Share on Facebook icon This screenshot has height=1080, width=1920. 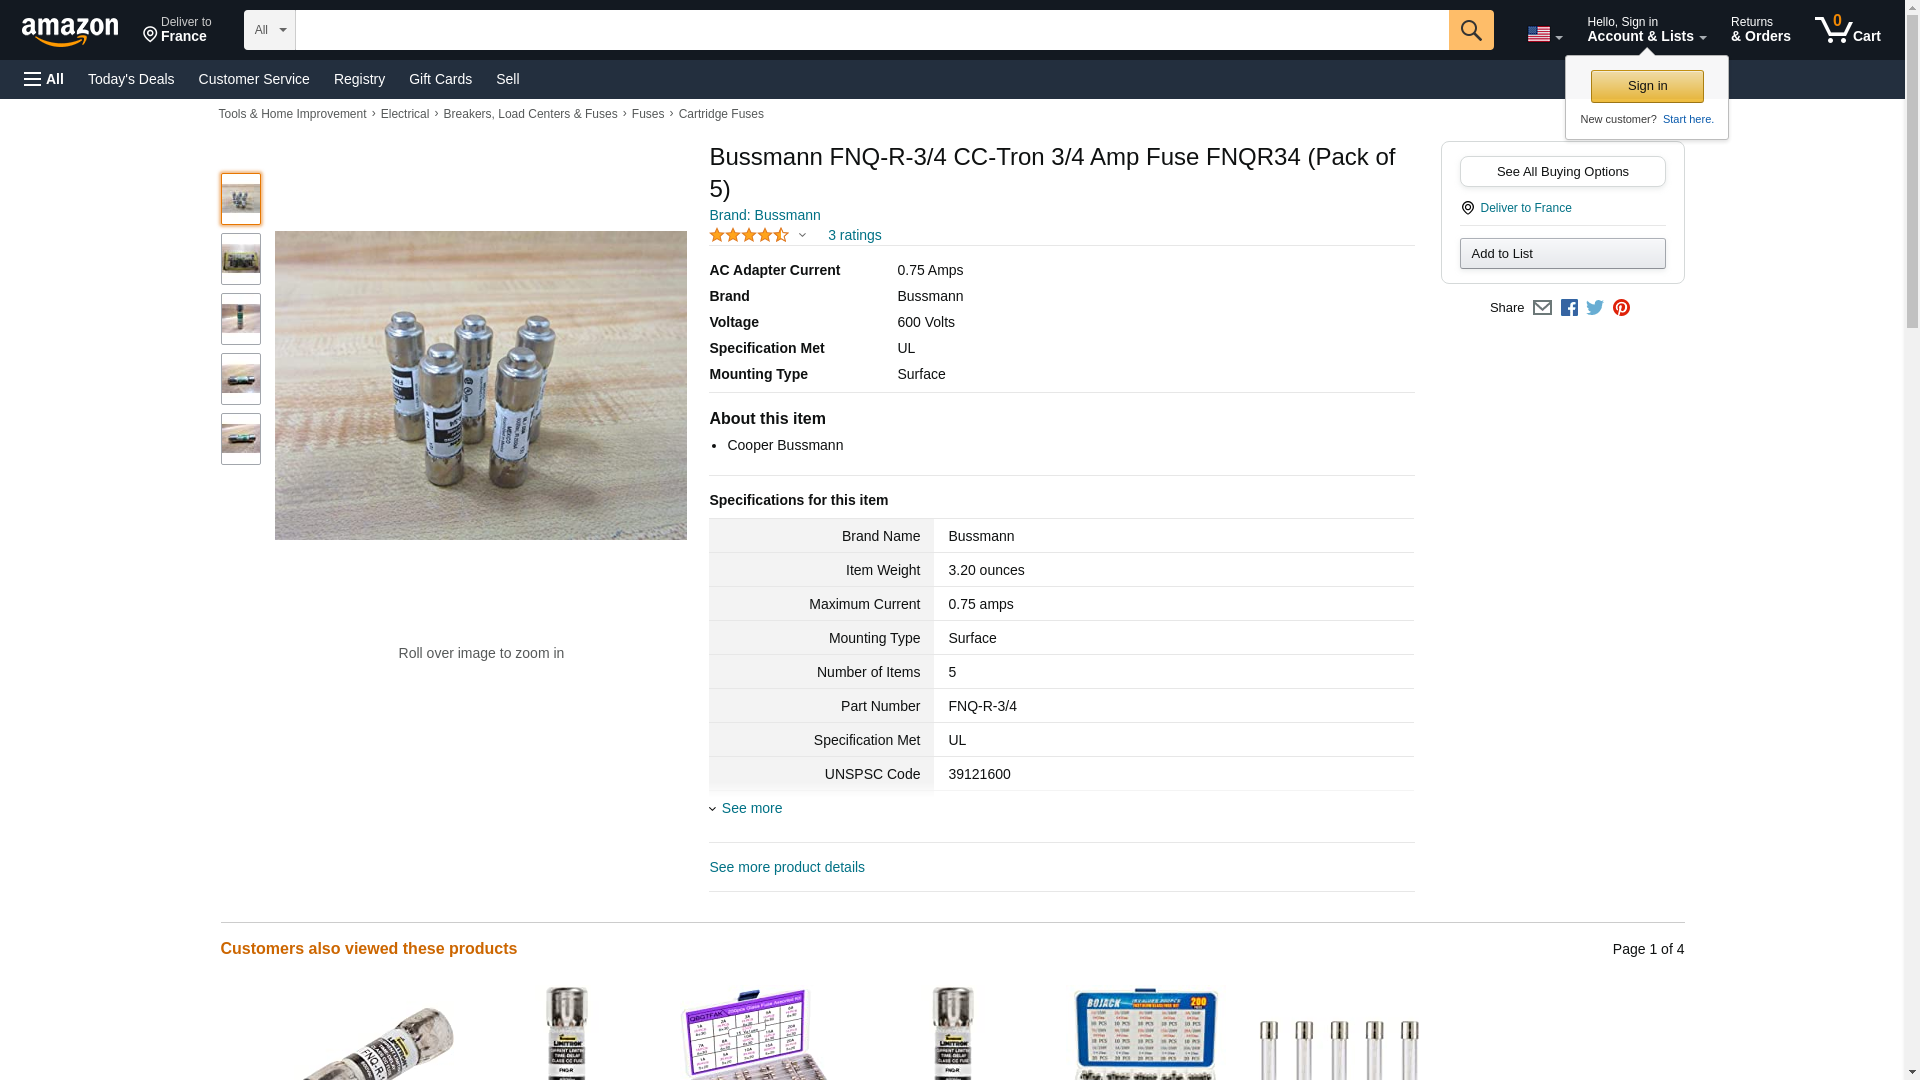pos(1569,308)
